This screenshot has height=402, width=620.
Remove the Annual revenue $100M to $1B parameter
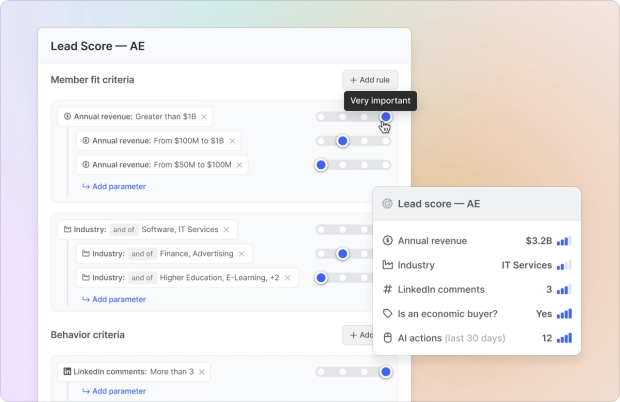tap(232, 141)
